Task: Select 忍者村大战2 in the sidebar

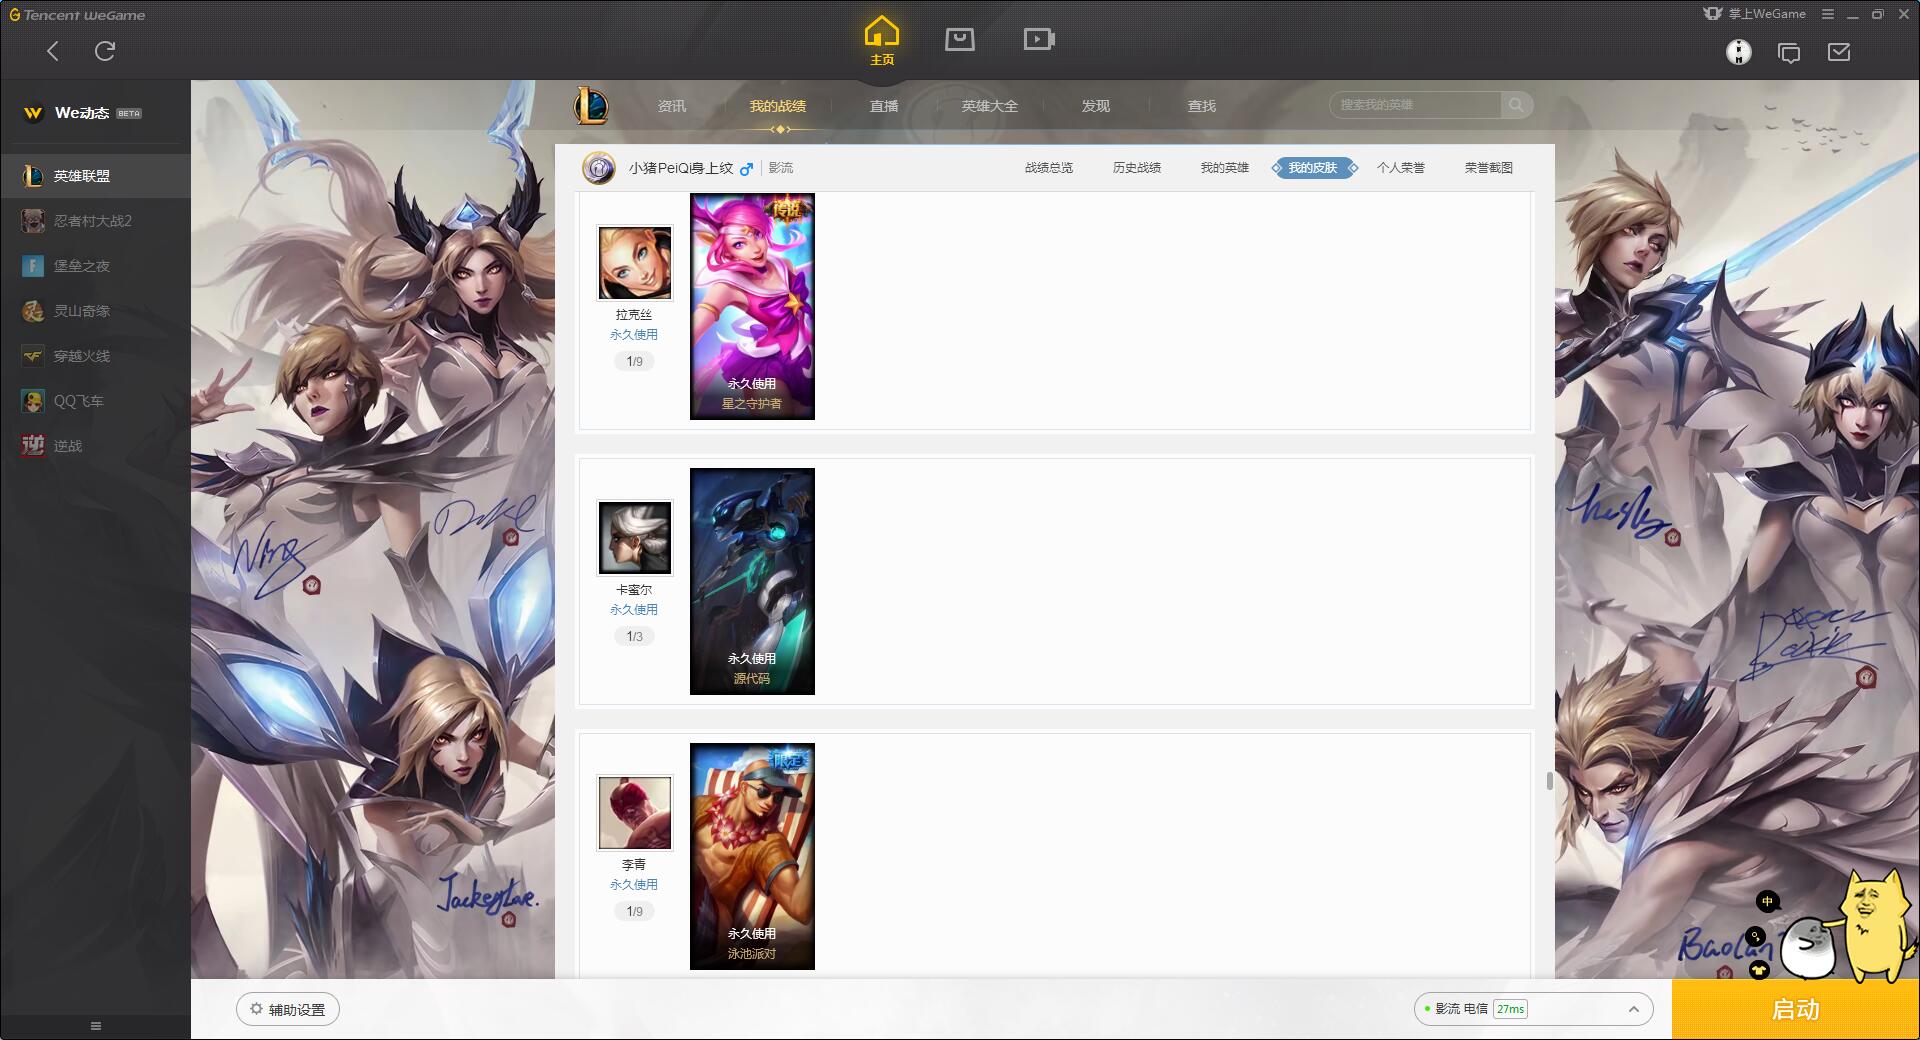Action: 95,221
